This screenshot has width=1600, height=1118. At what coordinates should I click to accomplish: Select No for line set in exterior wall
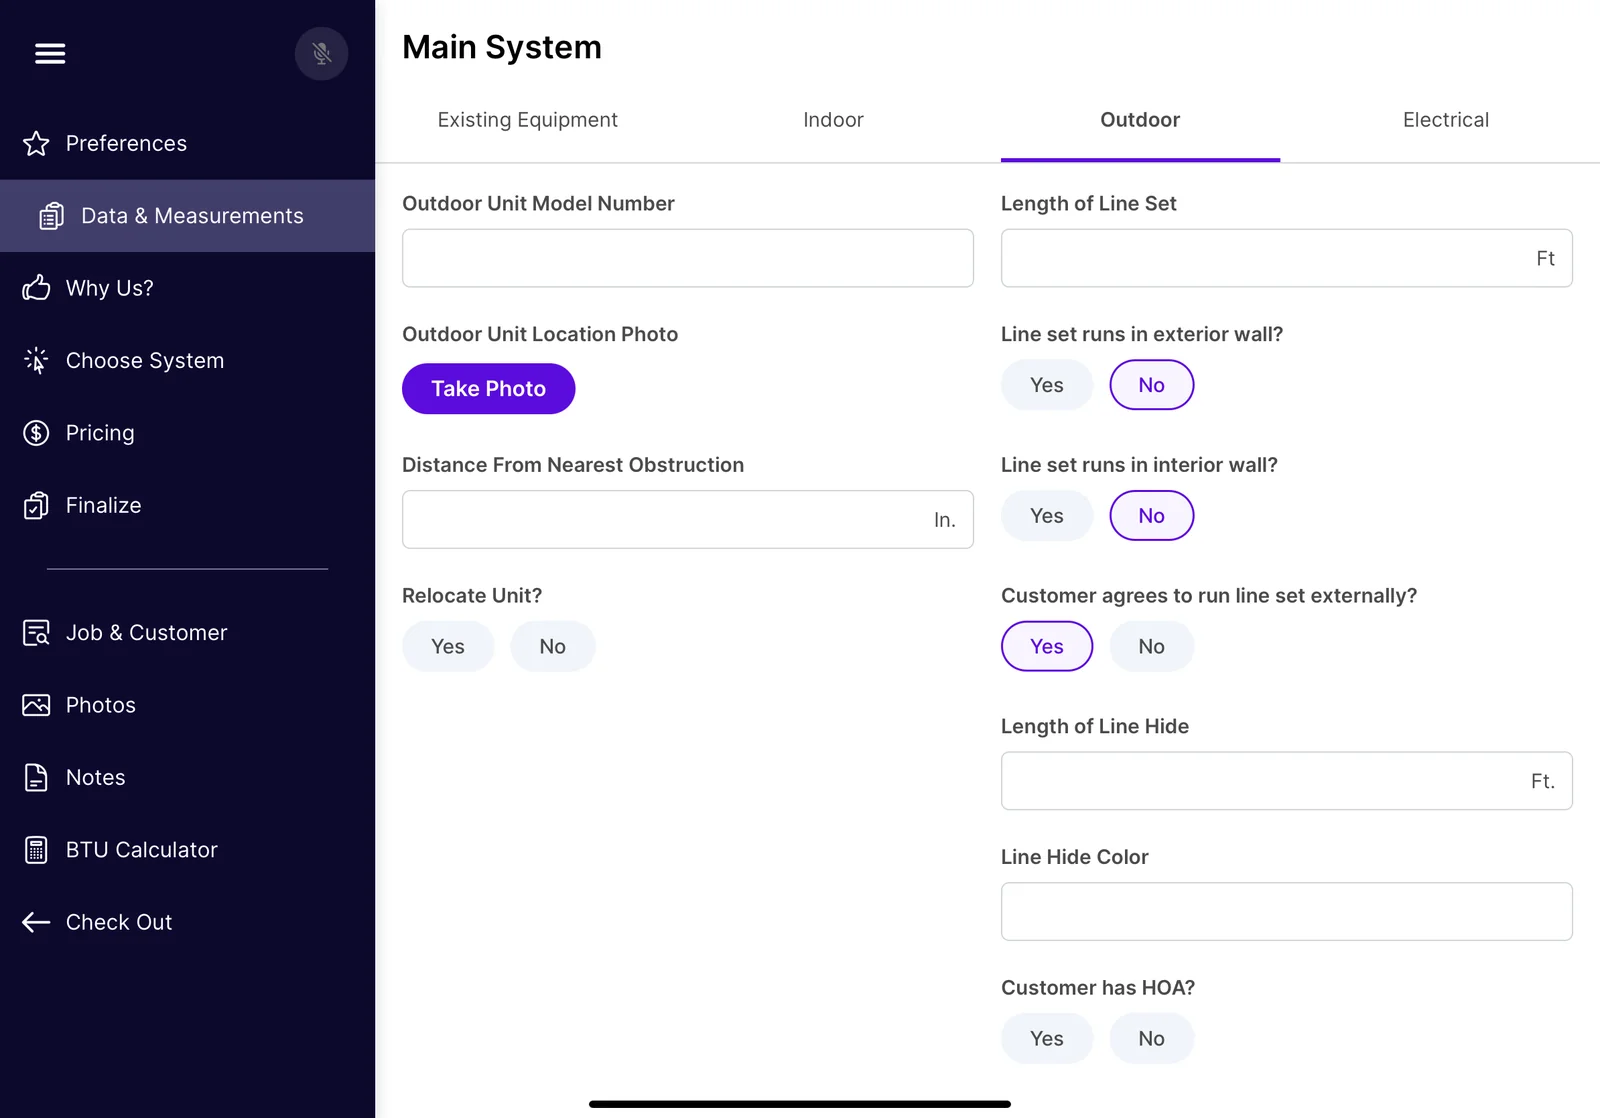click(x=1152, y=385)
